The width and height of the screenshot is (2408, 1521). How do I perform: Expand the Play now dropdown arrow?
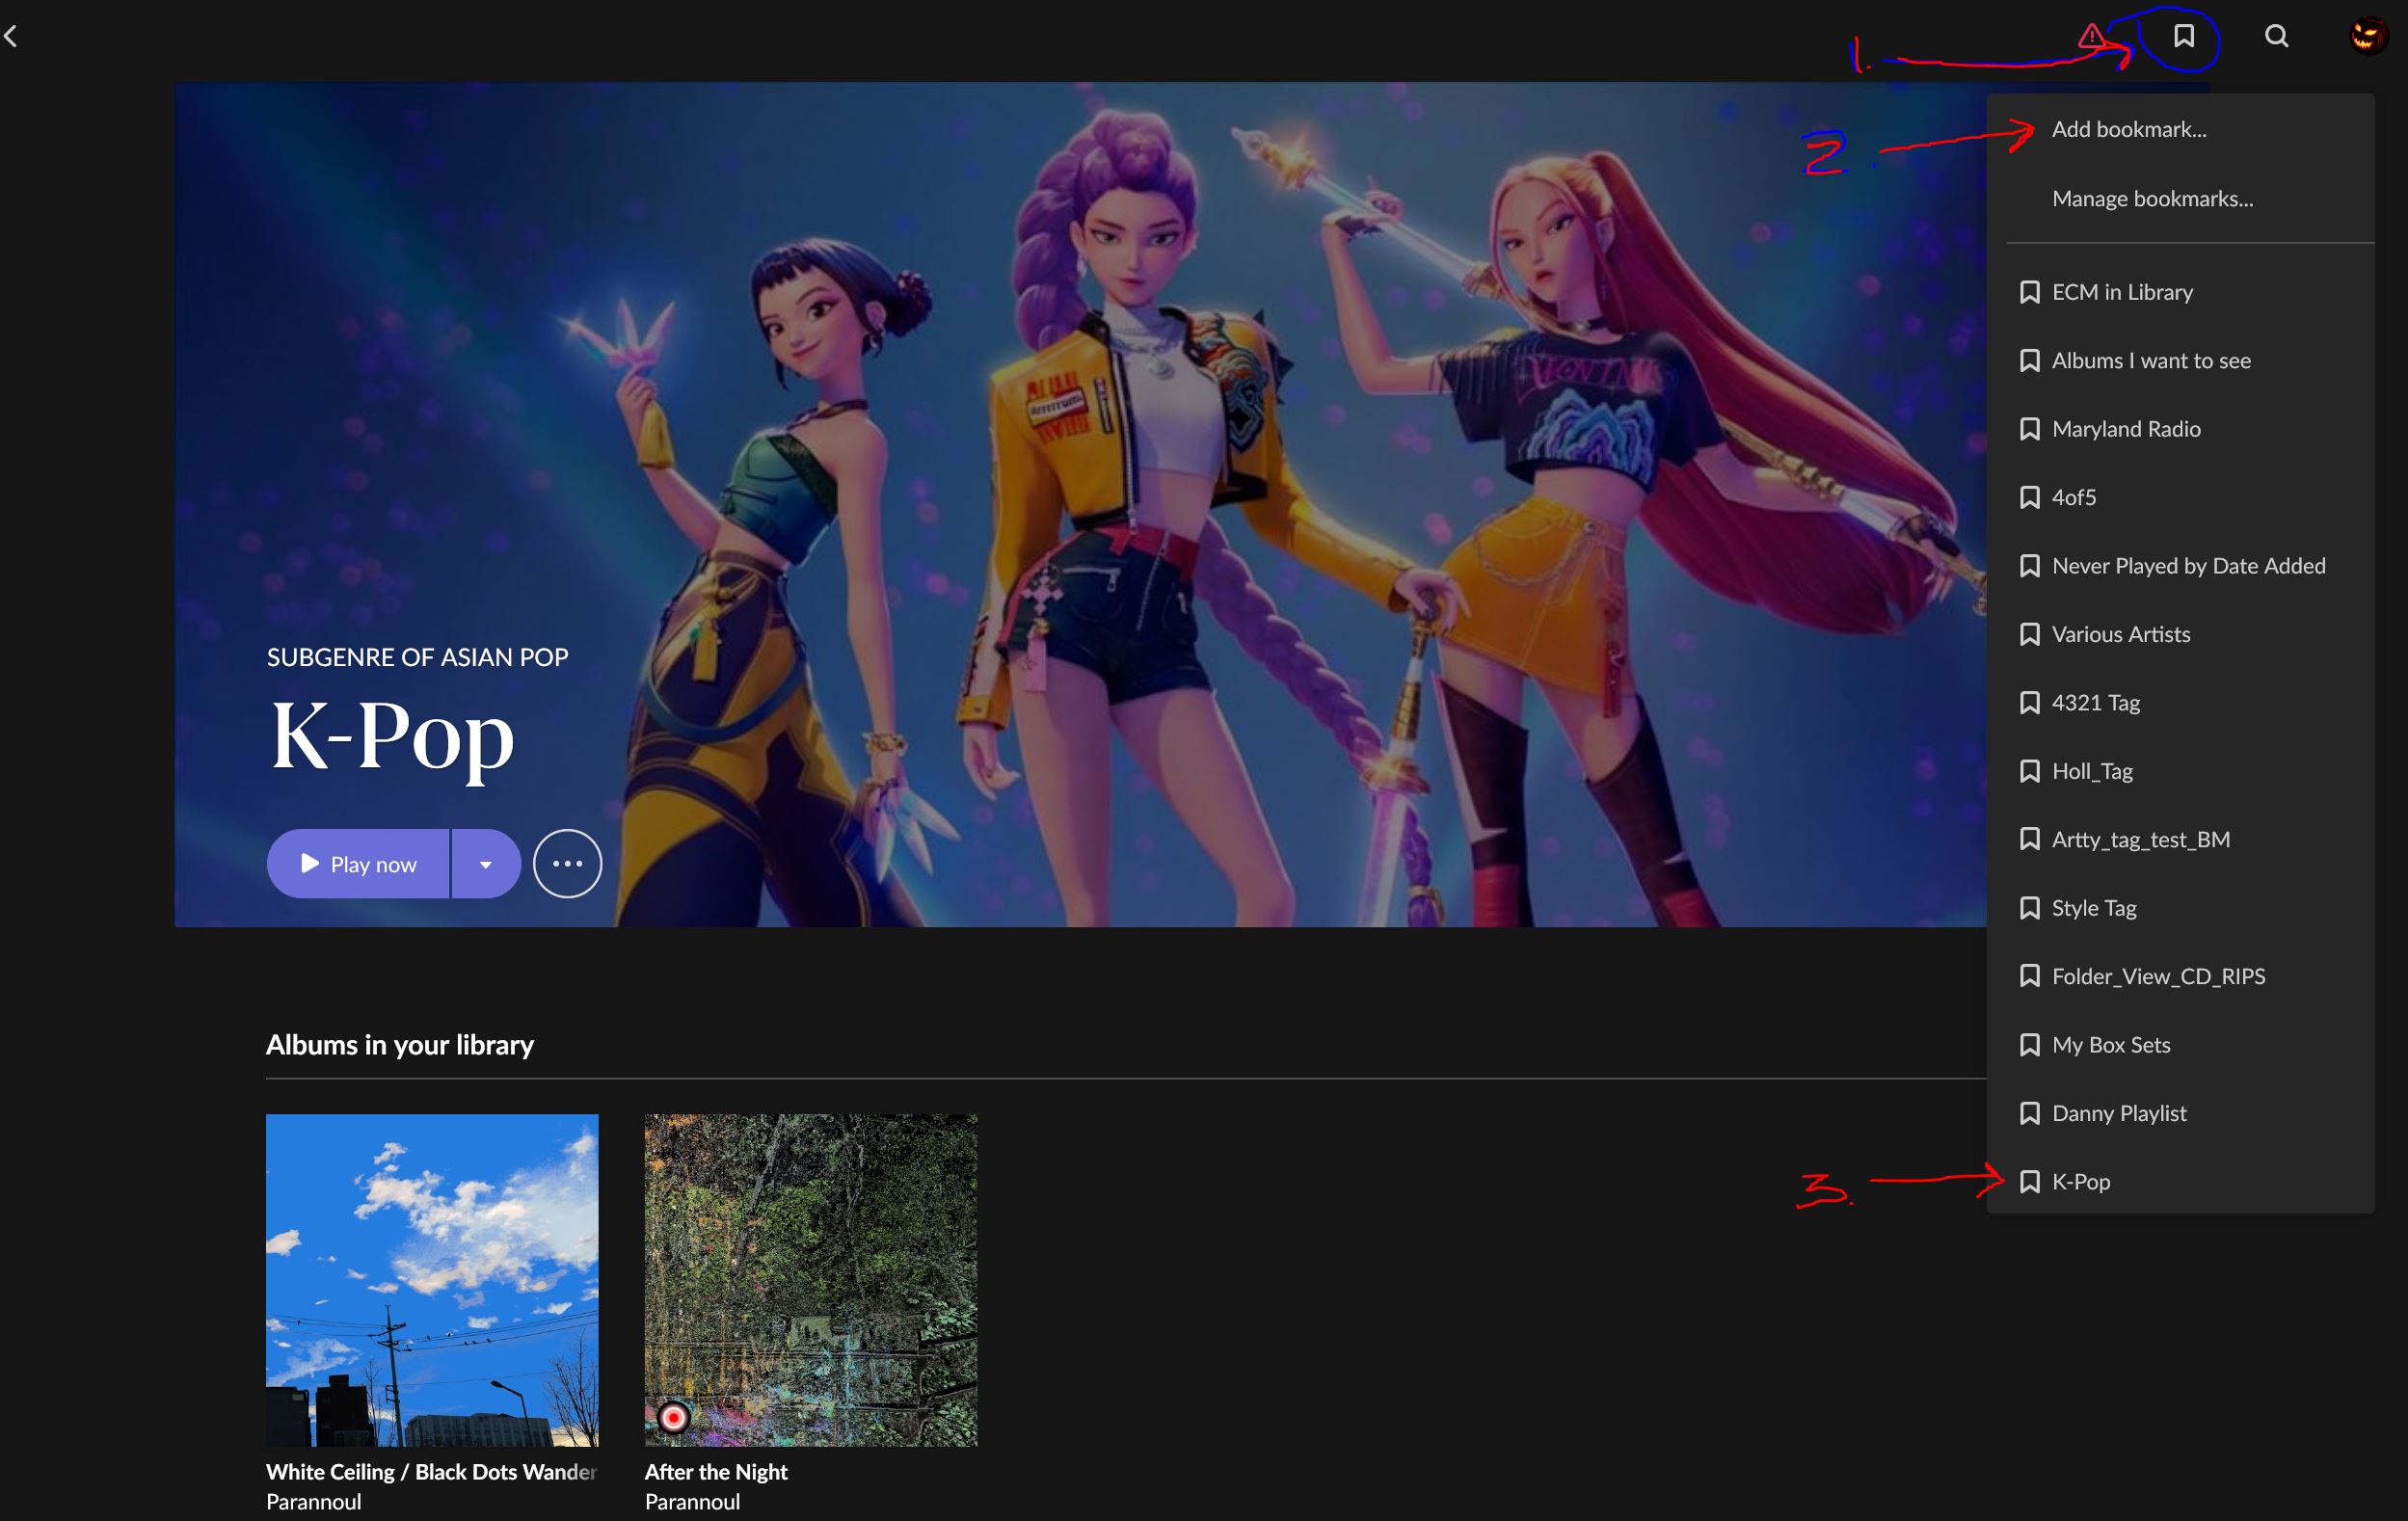click(x=486, y=864)
